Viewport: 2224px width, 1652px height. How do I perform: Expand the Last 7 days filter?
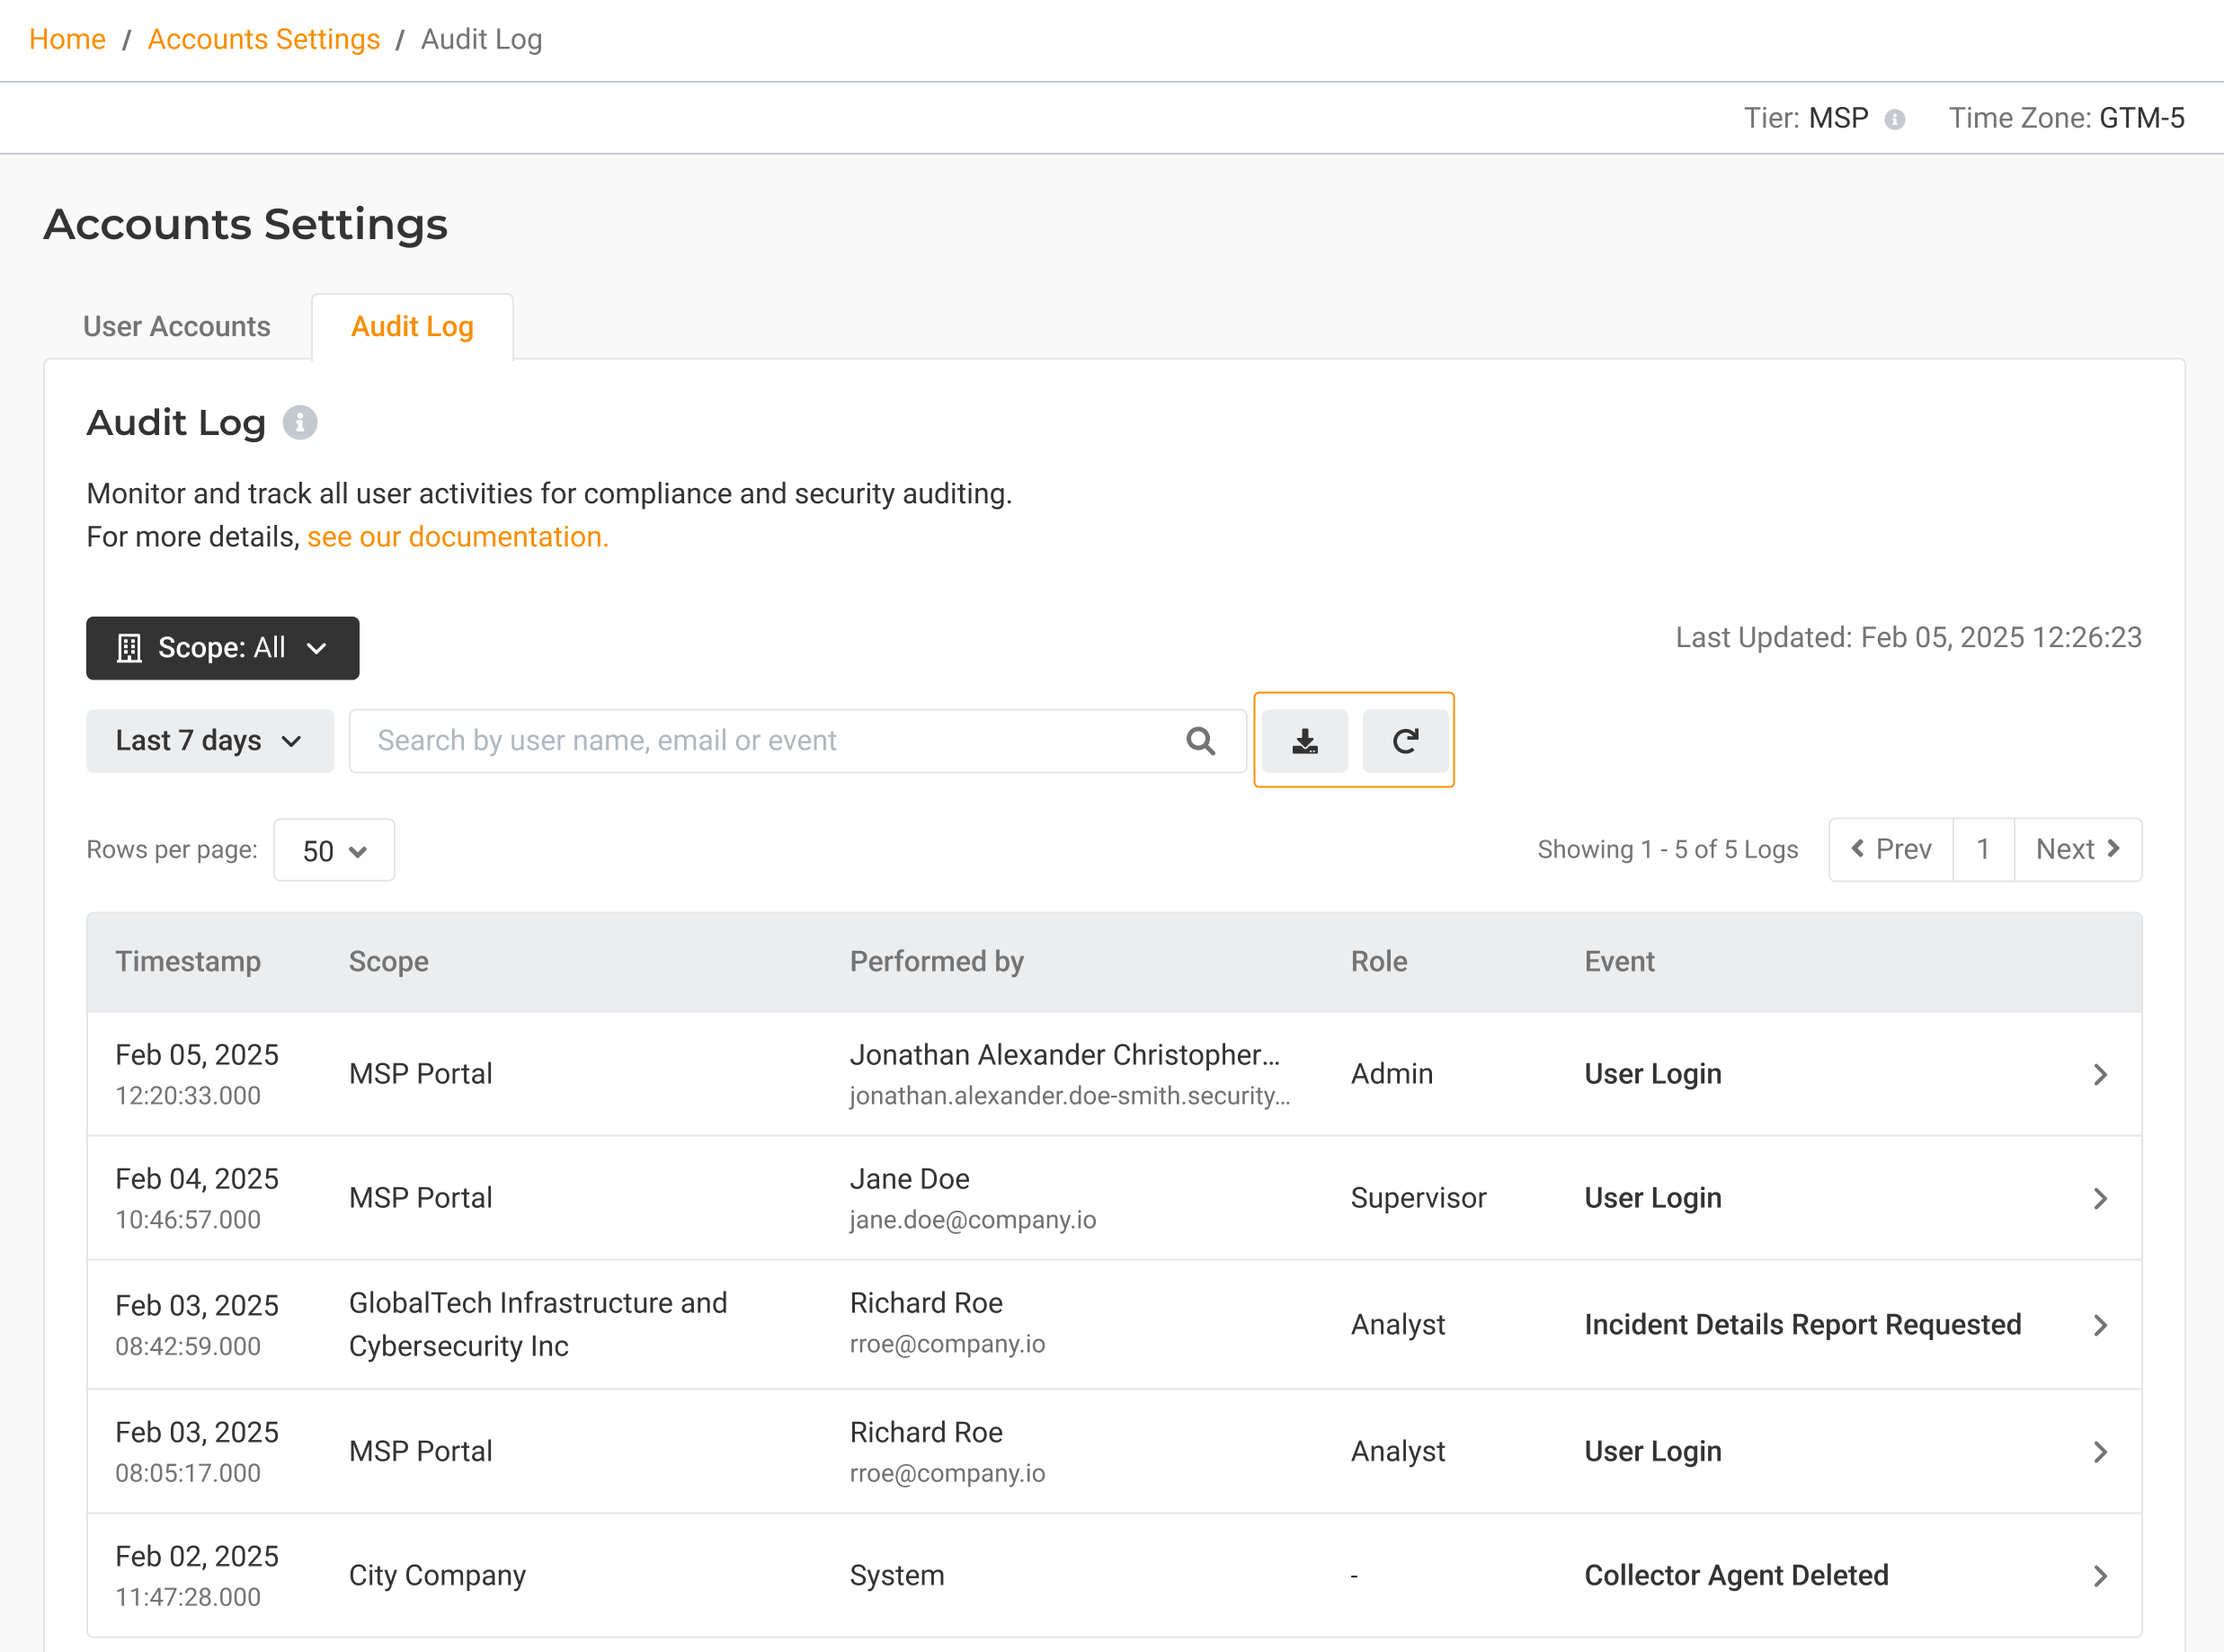210,741
